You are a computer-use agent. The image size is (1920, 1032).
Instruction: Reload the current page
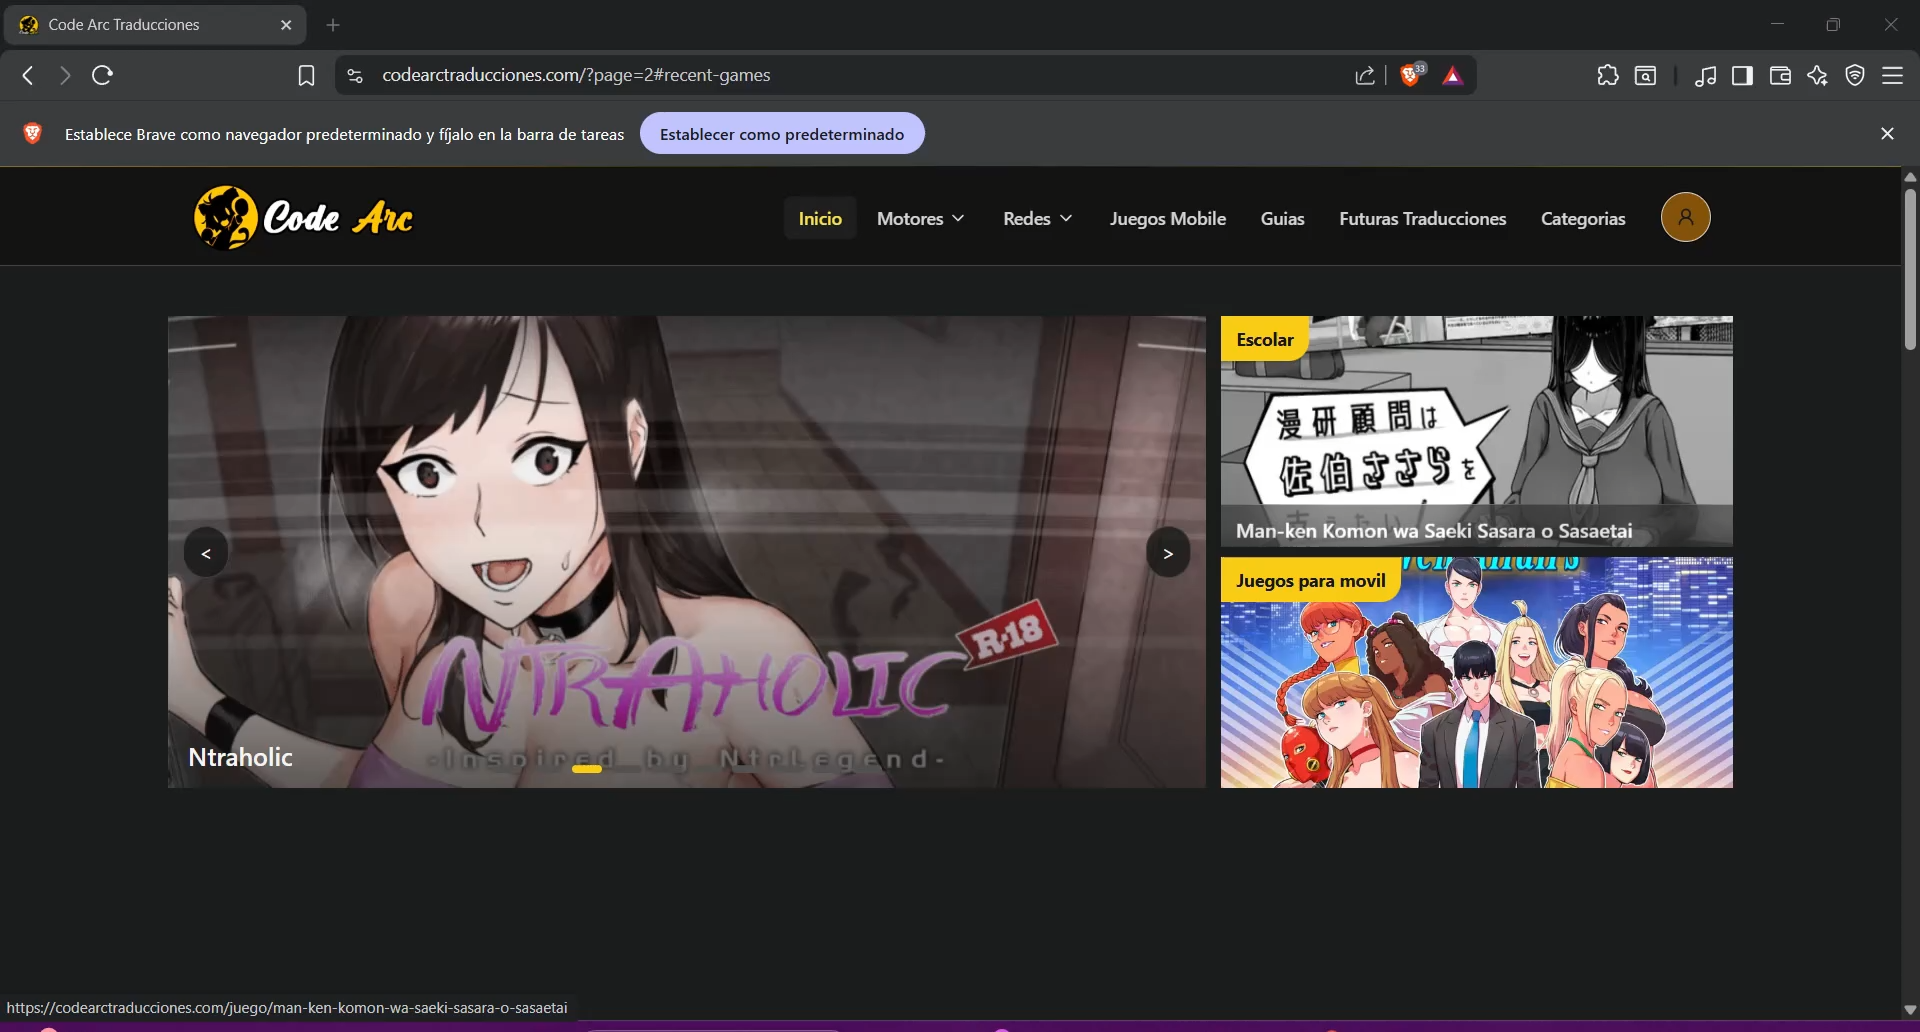click(x=102, y=76)
